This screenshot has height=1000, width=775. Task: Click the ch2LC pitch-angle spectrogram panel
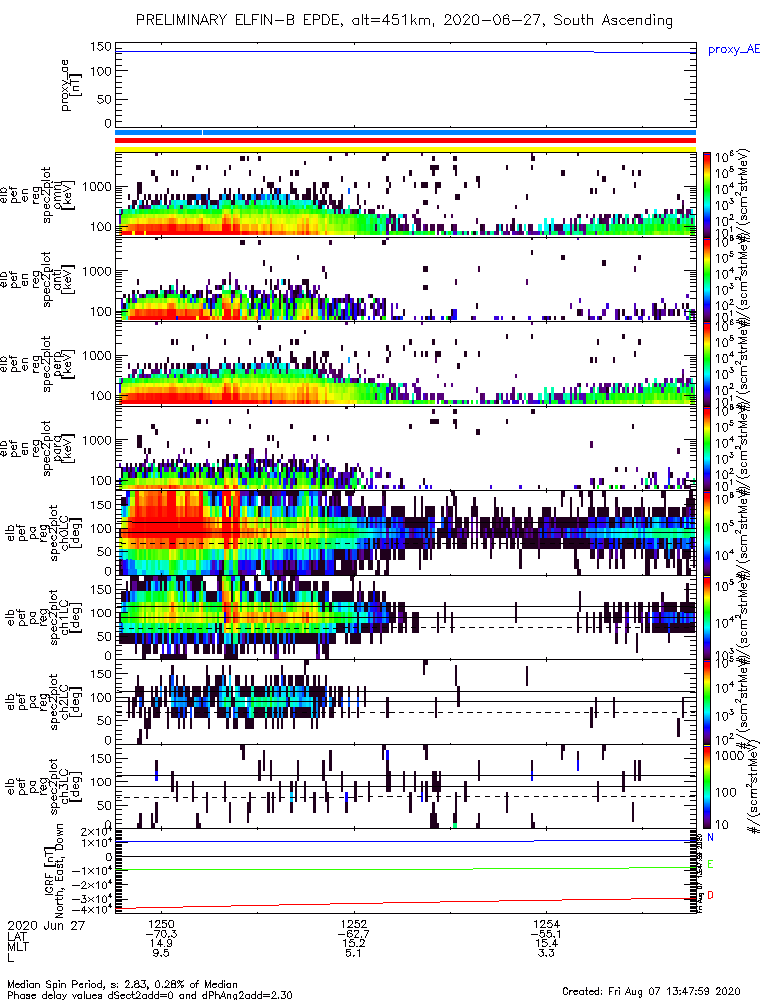coord(406,702)
